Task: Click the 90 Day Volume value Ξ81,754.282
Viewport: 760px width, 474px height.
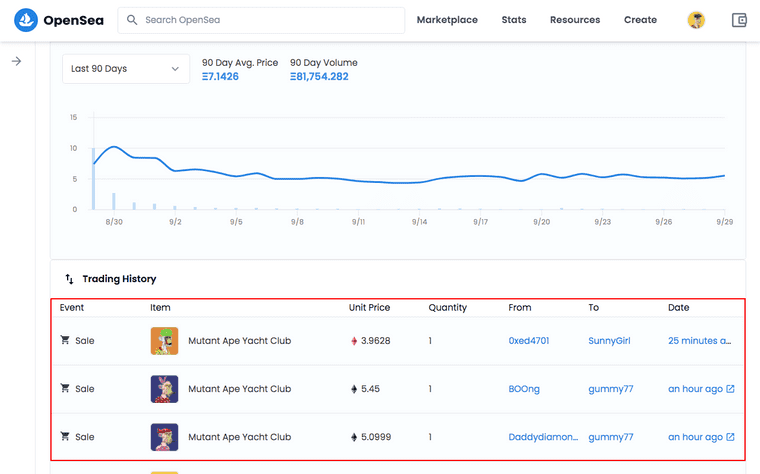Action: [319, 77]
